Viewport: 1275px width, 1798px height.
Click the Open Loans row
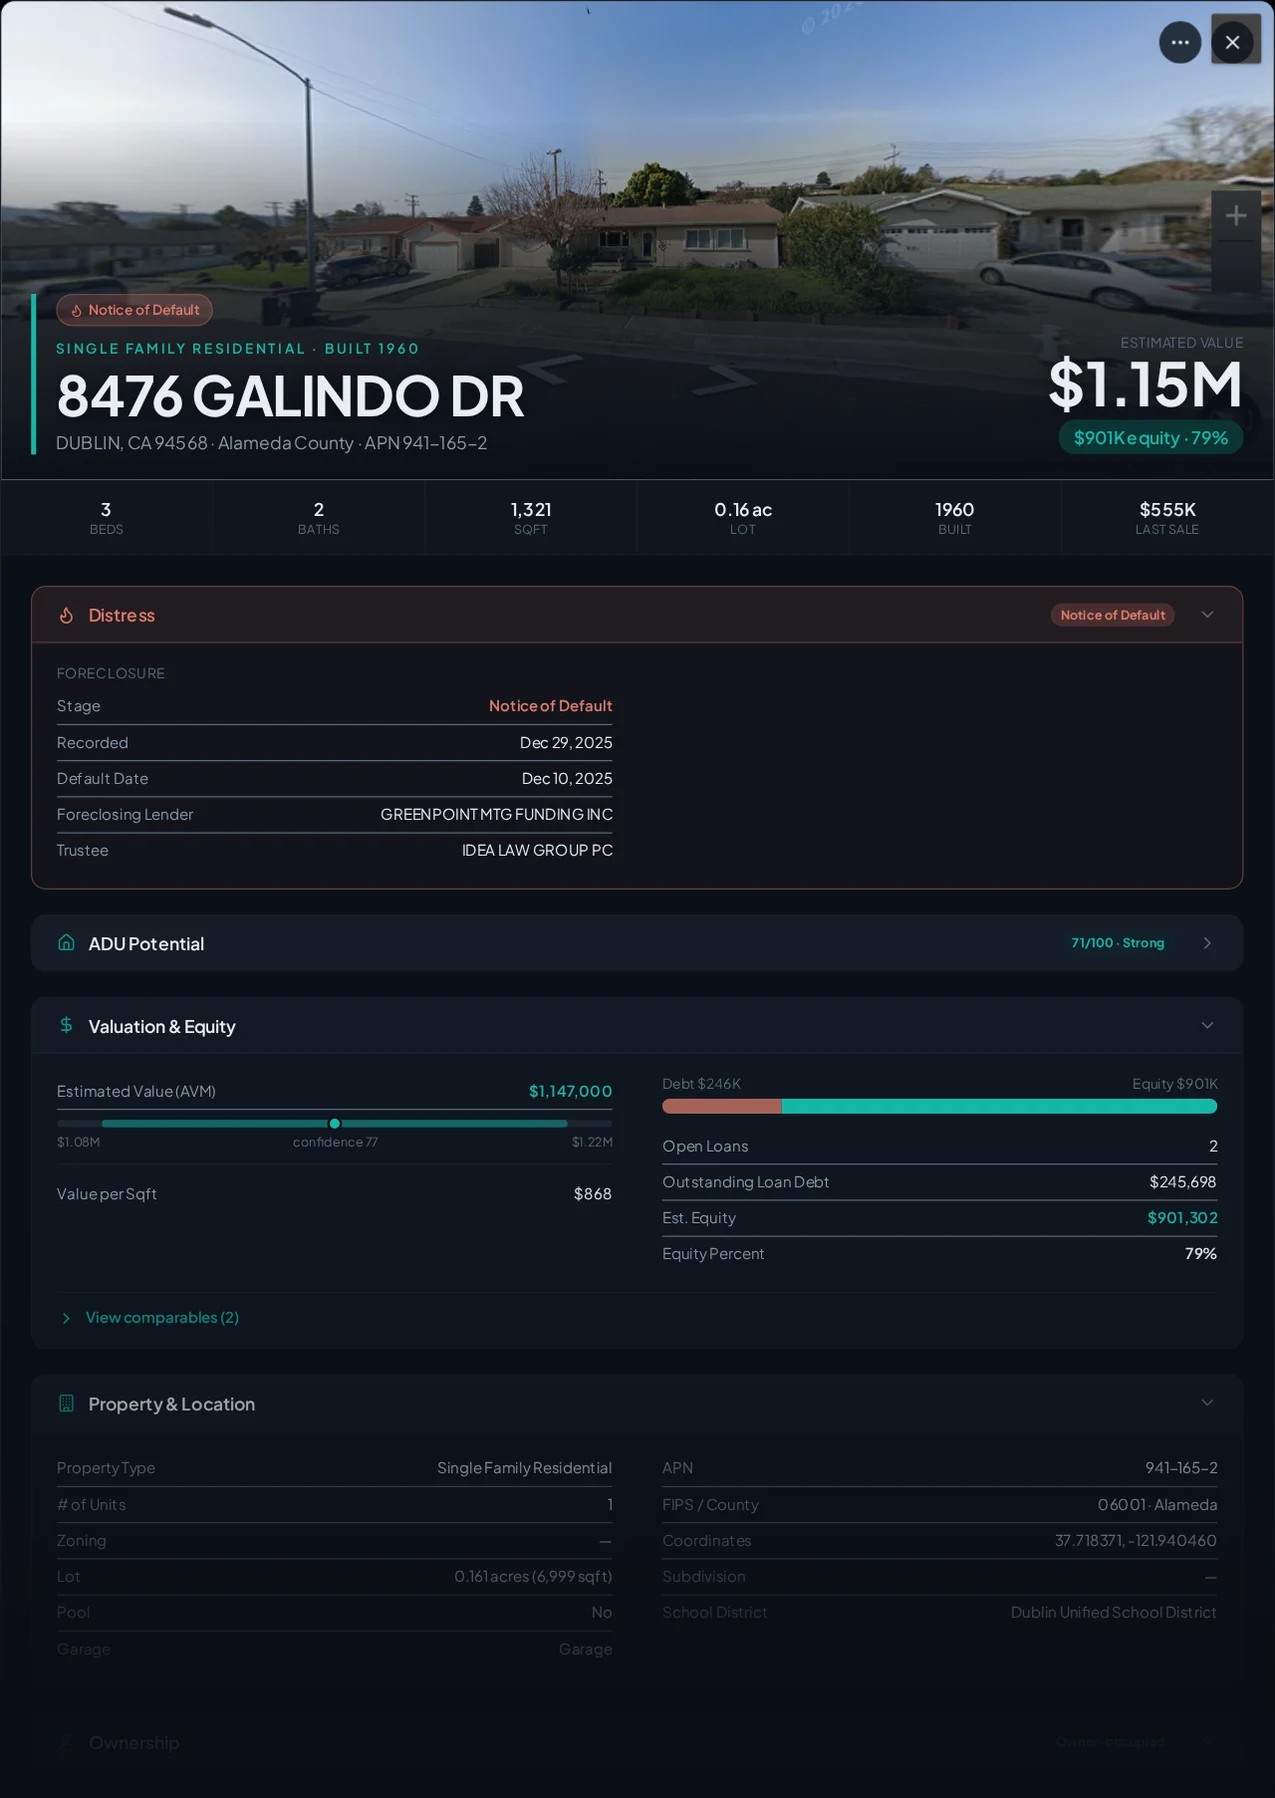(x=939, y=1146)
